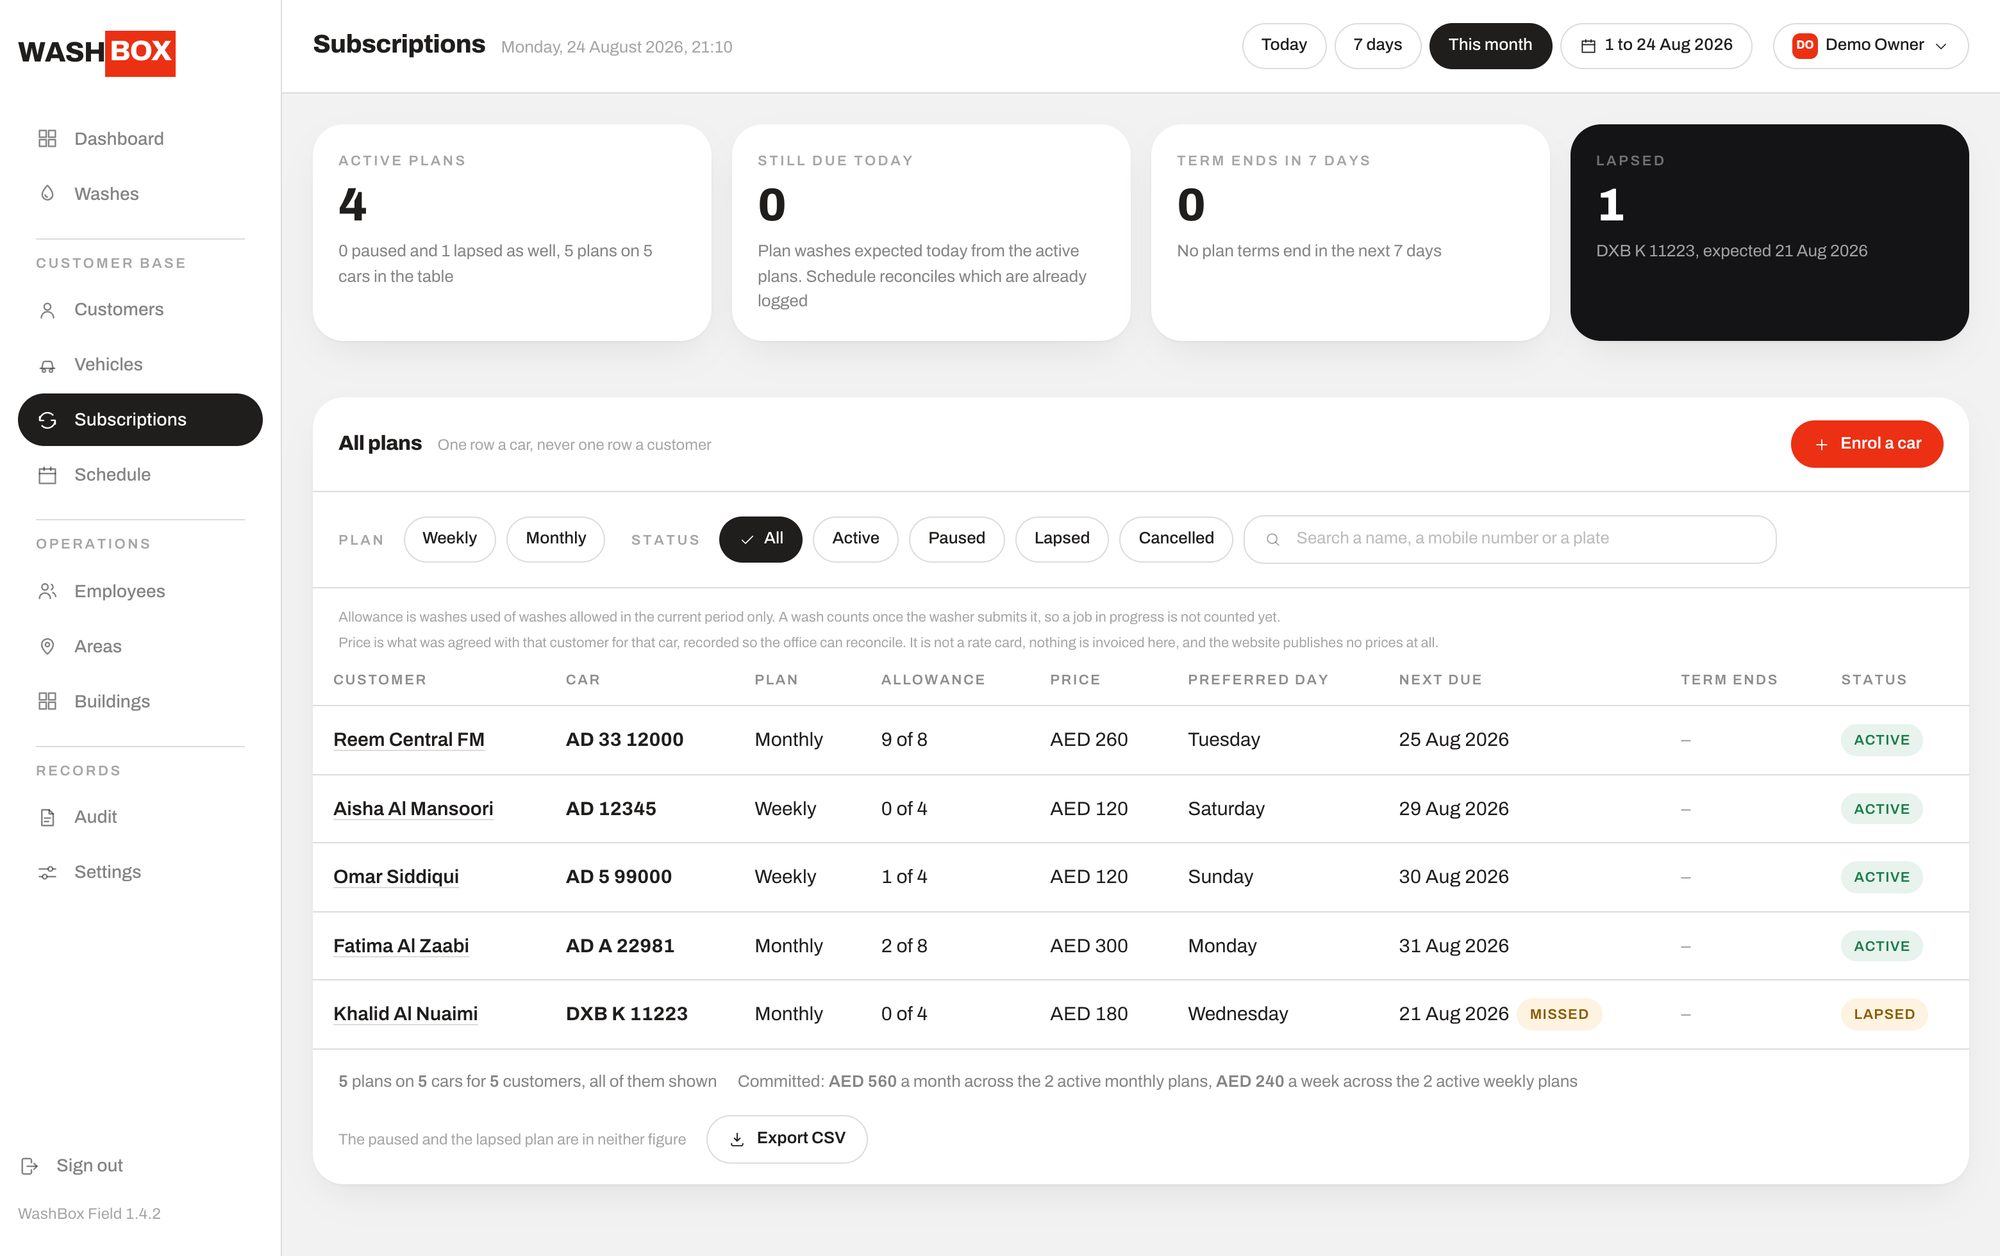Open customer Aisha Al Mansoori
The image size is (2000, 1256).
[x=413, y=809]
